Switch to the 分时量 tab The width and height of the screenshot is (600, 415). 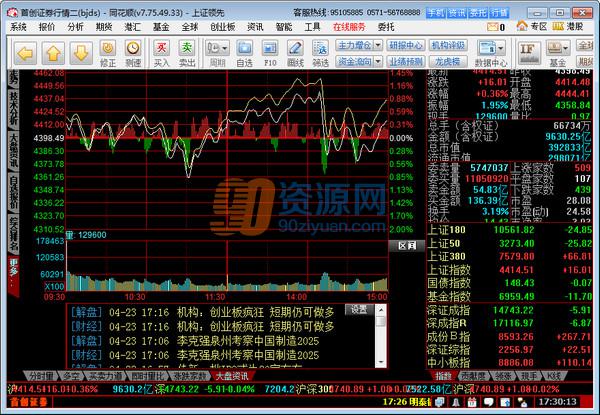(41, 376)
